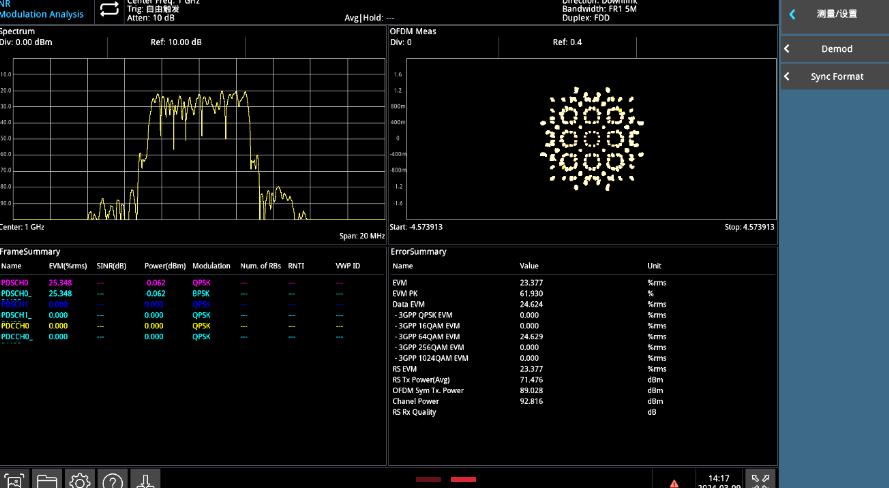The image size is (889, 488).
Task: Toggle full-screen with the expand arrows icon
Action: point(759,479)
